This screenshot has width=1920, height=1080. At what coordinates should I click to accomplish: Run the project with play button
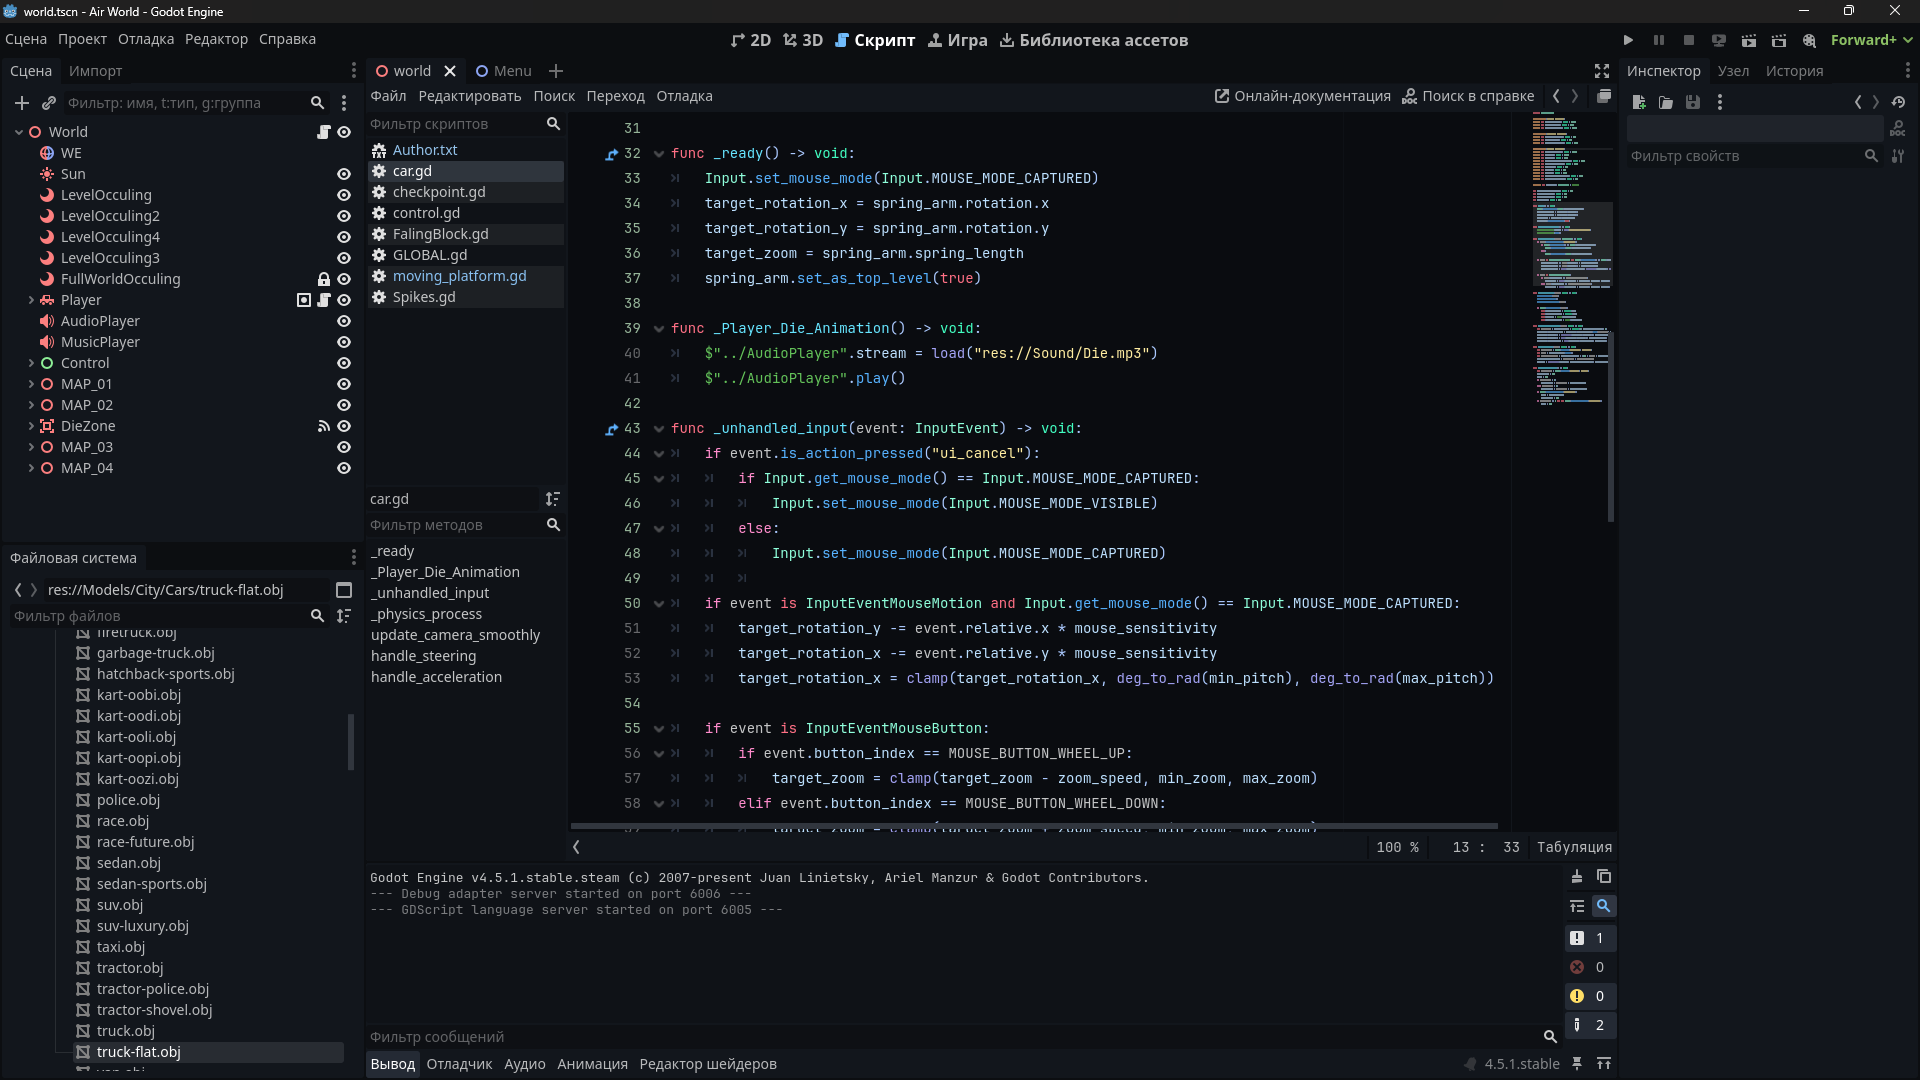click(1628, 40)
